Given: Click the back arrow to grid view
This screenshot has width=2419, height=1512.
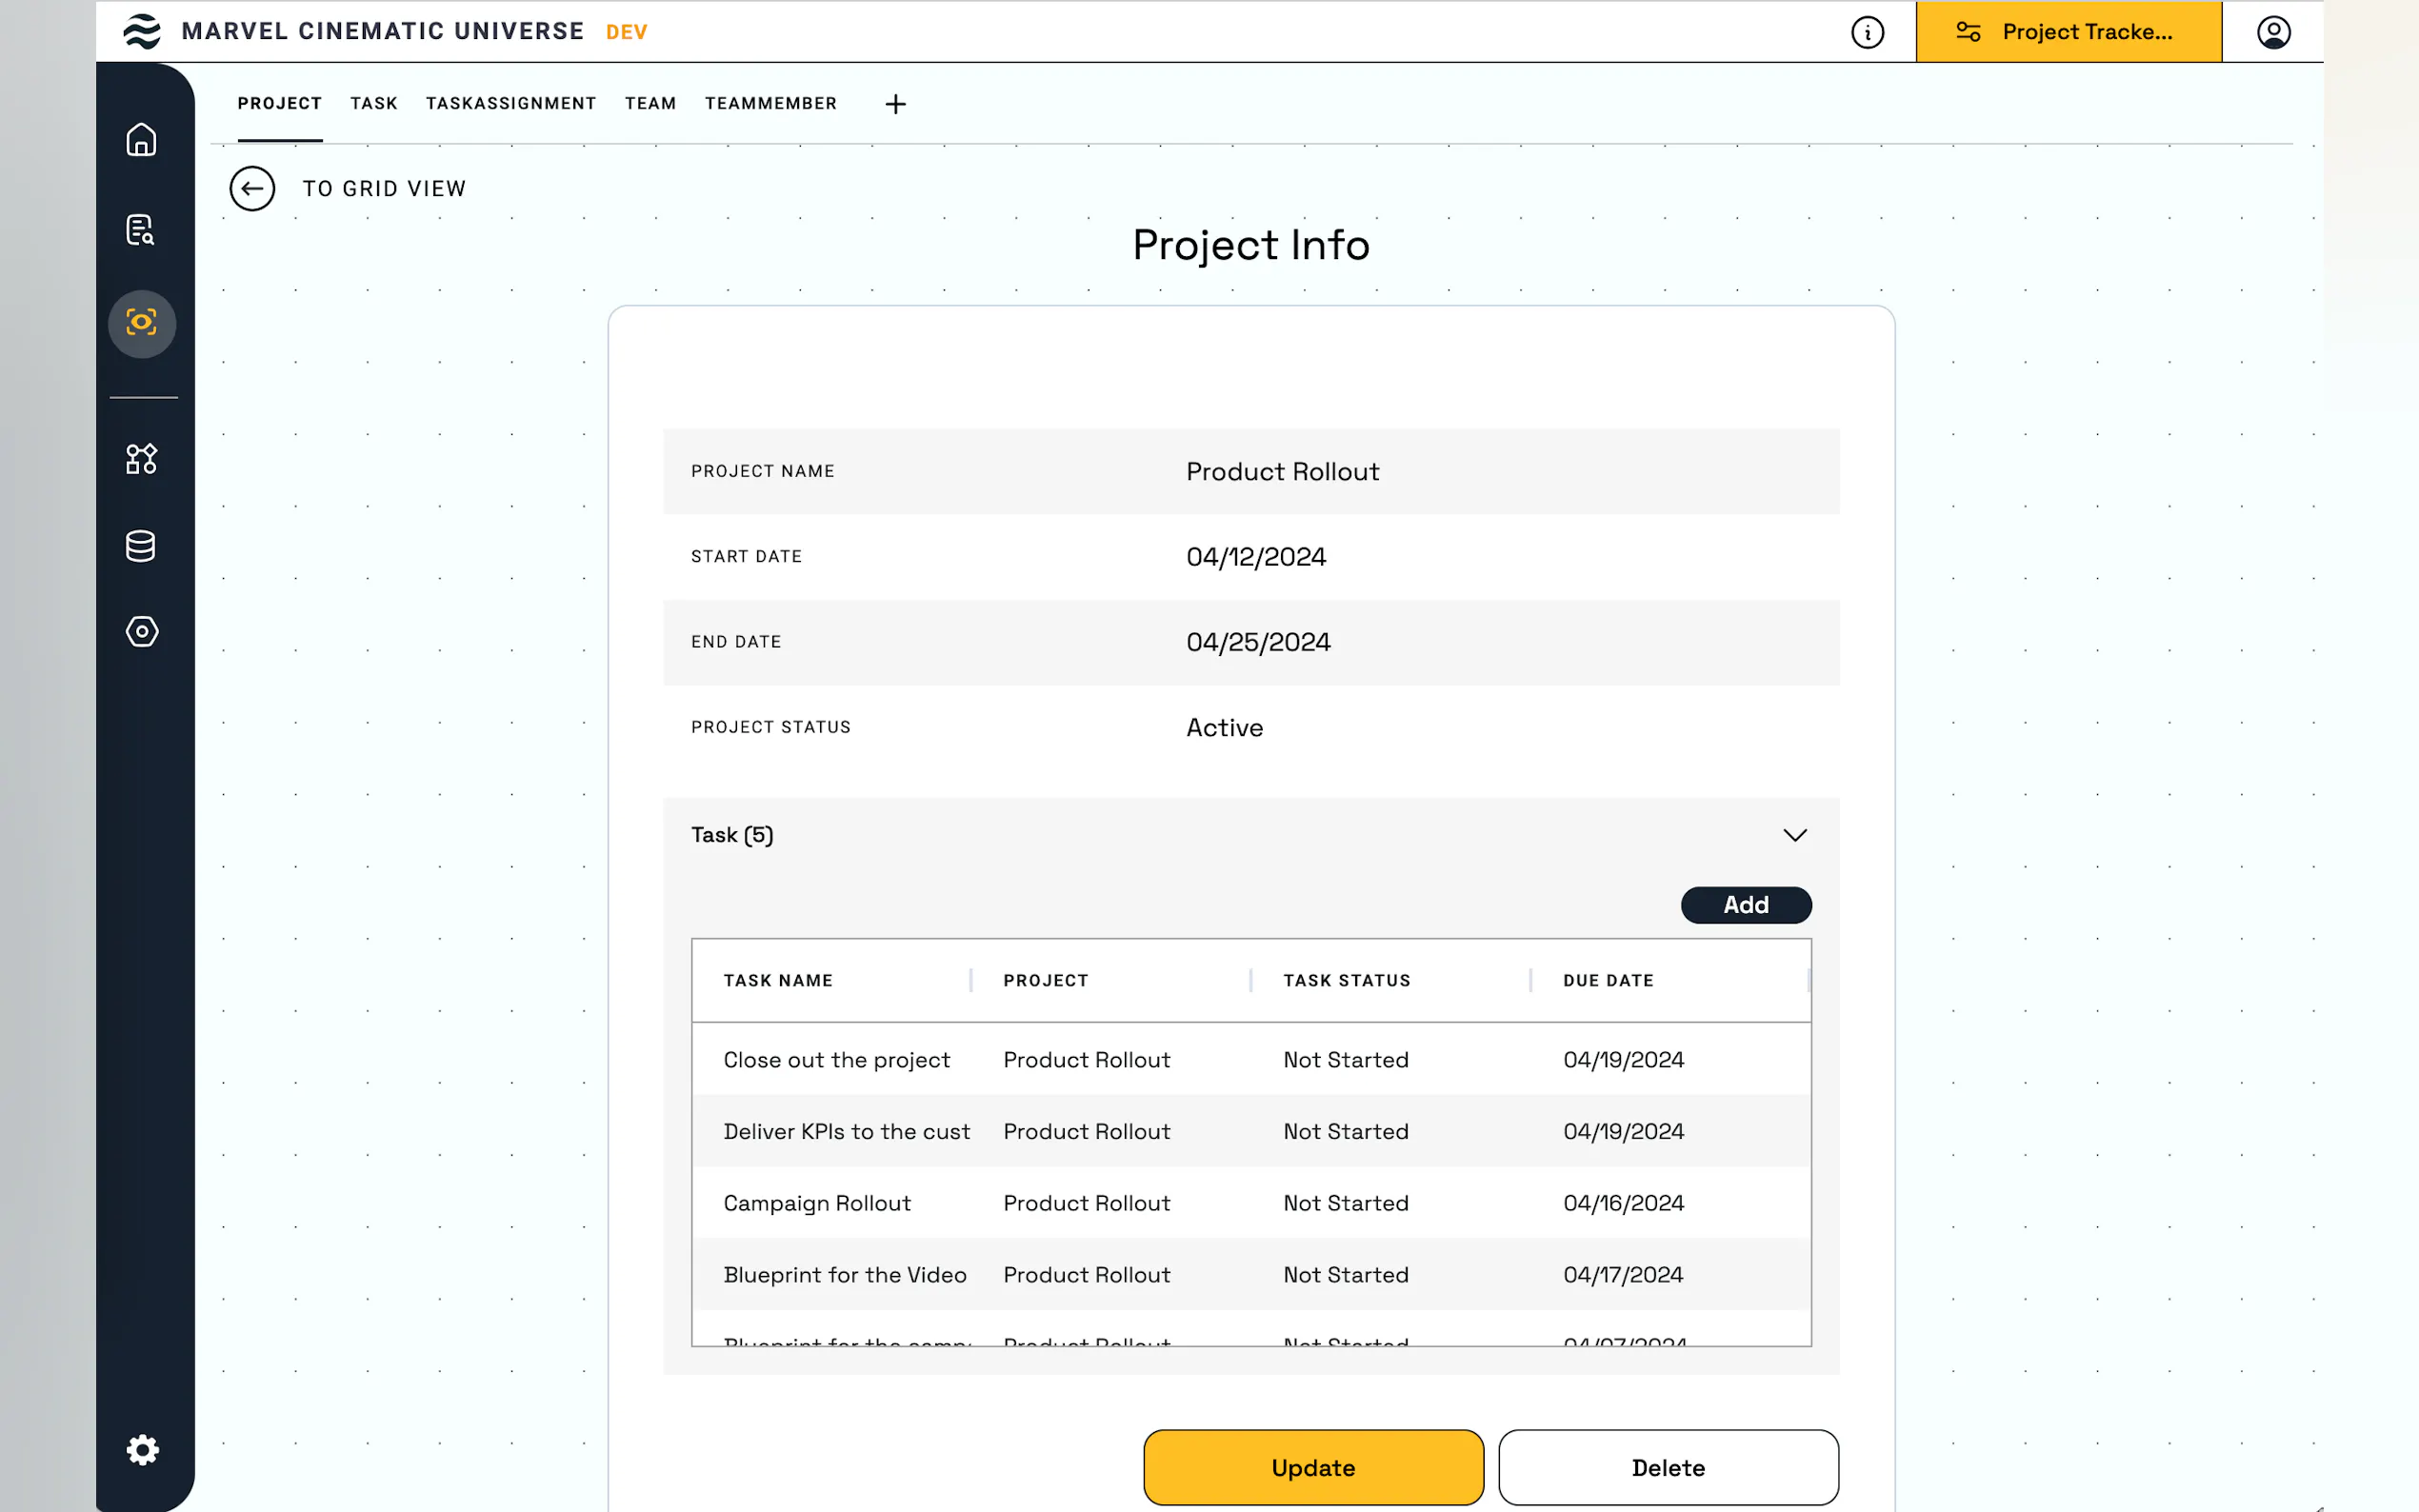Looking at the screenshot, I should coord(252,189).
